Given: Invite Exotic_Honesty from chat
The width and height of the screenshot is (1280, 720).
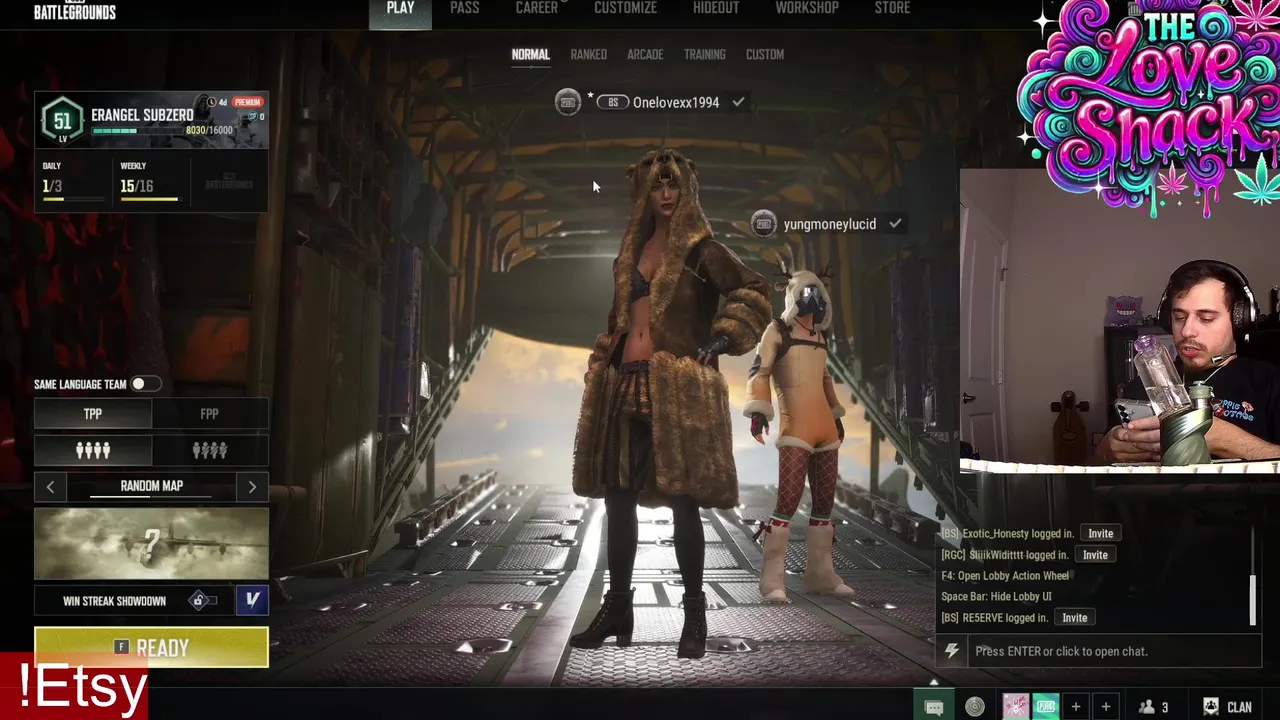Looking at the screenshot, I should (x=1100, y=534).
